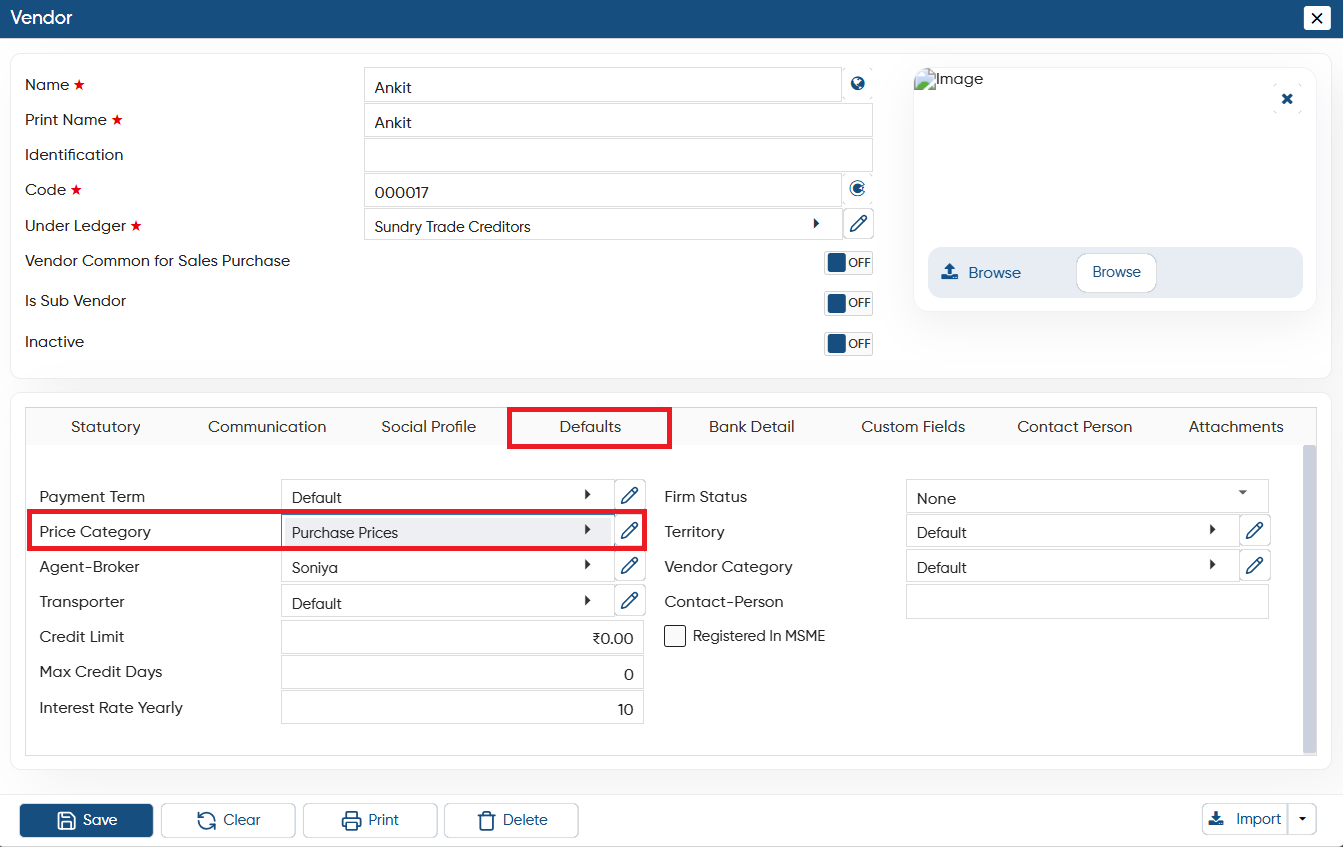Screen dimensions: 1343x847
Task: Open the Import split-button arrow
Action: pyautogui.click(x=1302, y=819)
